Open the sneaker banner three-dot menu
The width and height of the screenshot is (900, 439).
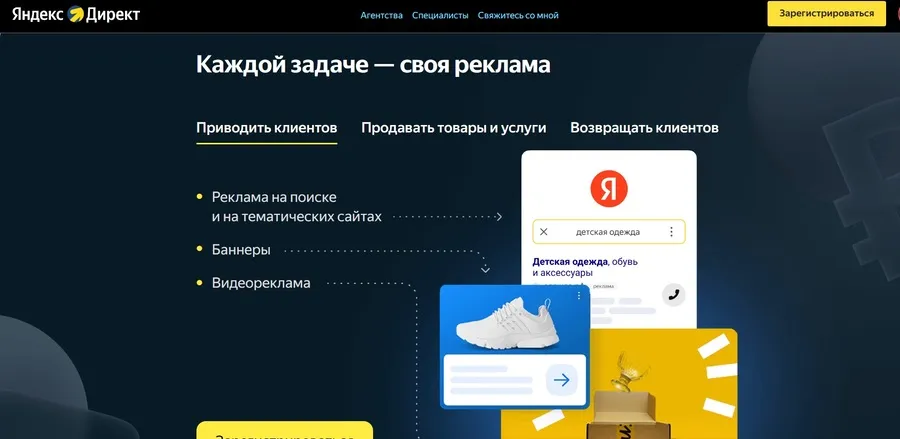(579, 296)
